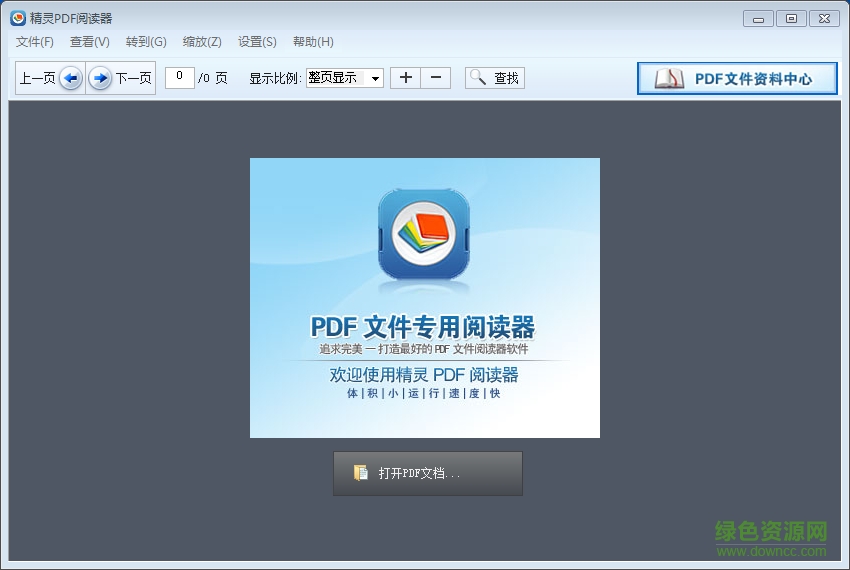Minimize the PDF reader window
This screenshot has width=850, height=570.
[759, 18]
